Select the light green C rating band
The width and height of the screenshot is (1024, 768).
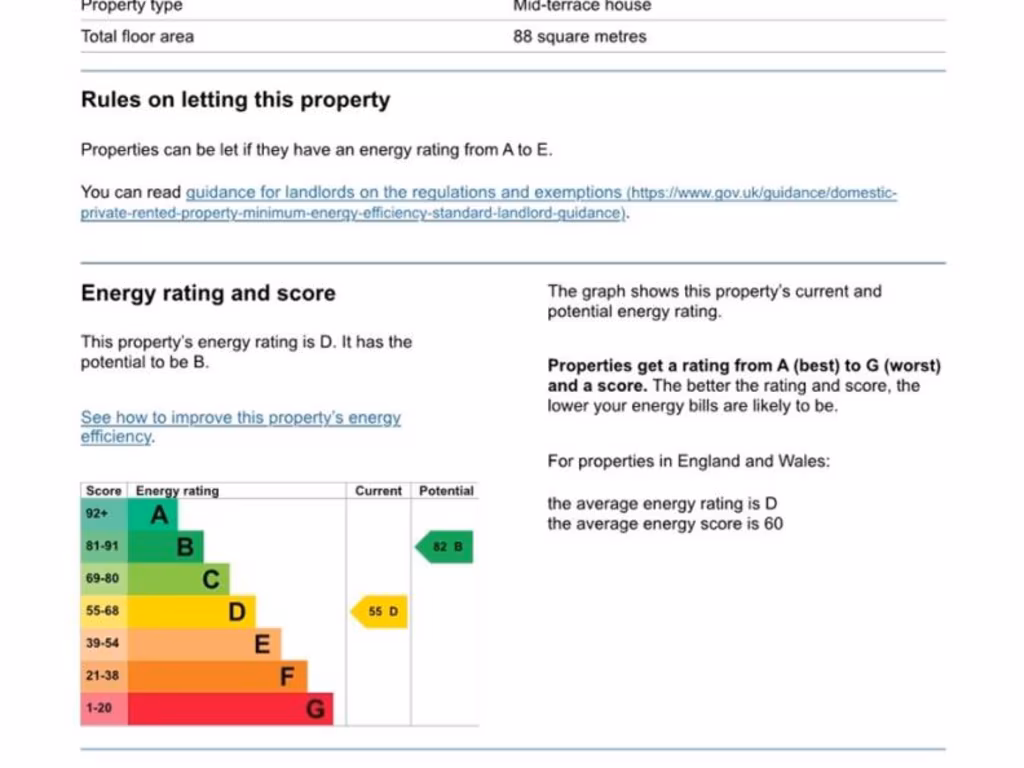(x=180, y=579)
